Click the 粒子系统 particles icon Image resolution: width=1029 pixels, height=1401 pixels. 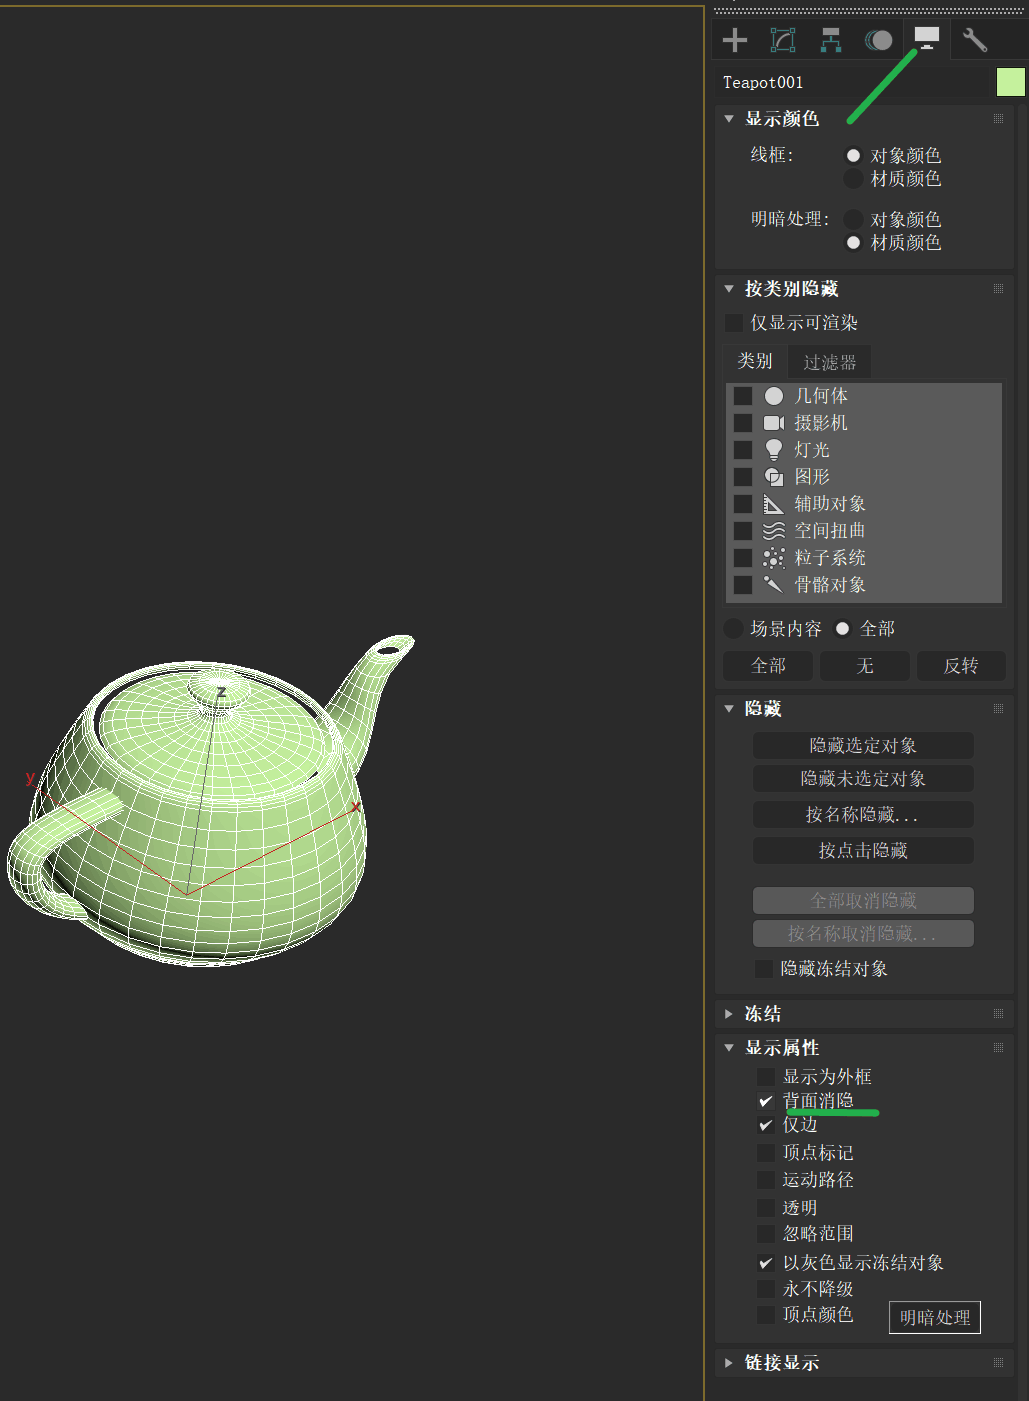(x=774, y=558)
